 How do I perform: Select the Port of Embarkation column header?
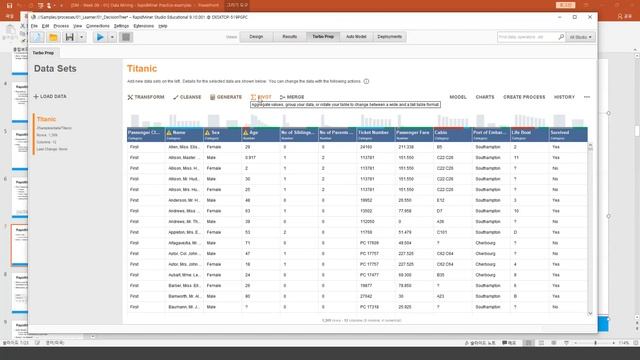pyautogui.click(x=491, y=134)
